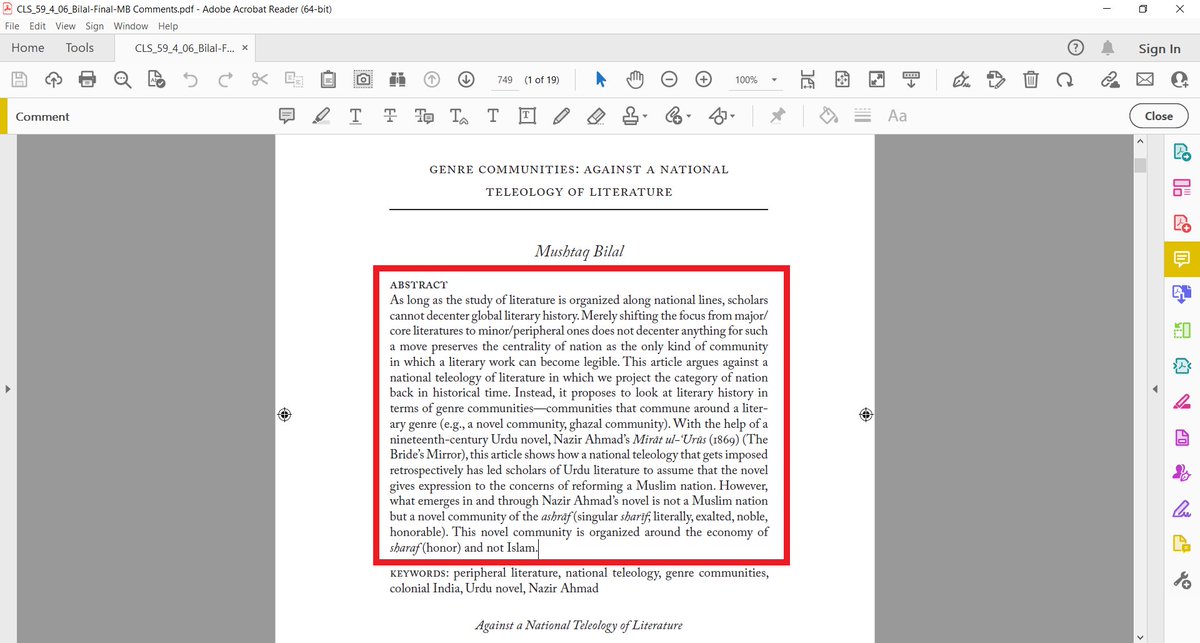Screen dimensions: 1200x643
Task: Select the Pencil drawing tool
Action: click(561, 116)
